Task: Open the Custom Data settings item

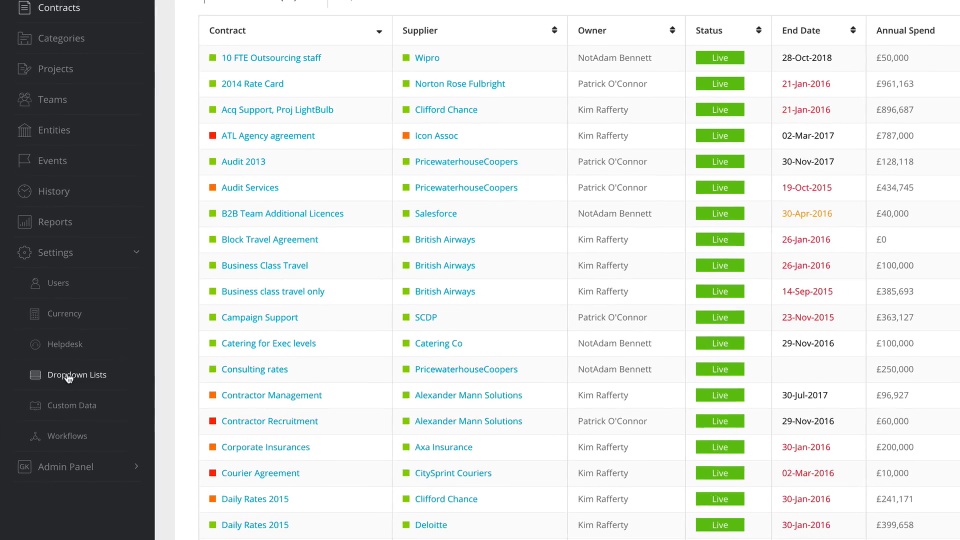Action: pos(71,406)
